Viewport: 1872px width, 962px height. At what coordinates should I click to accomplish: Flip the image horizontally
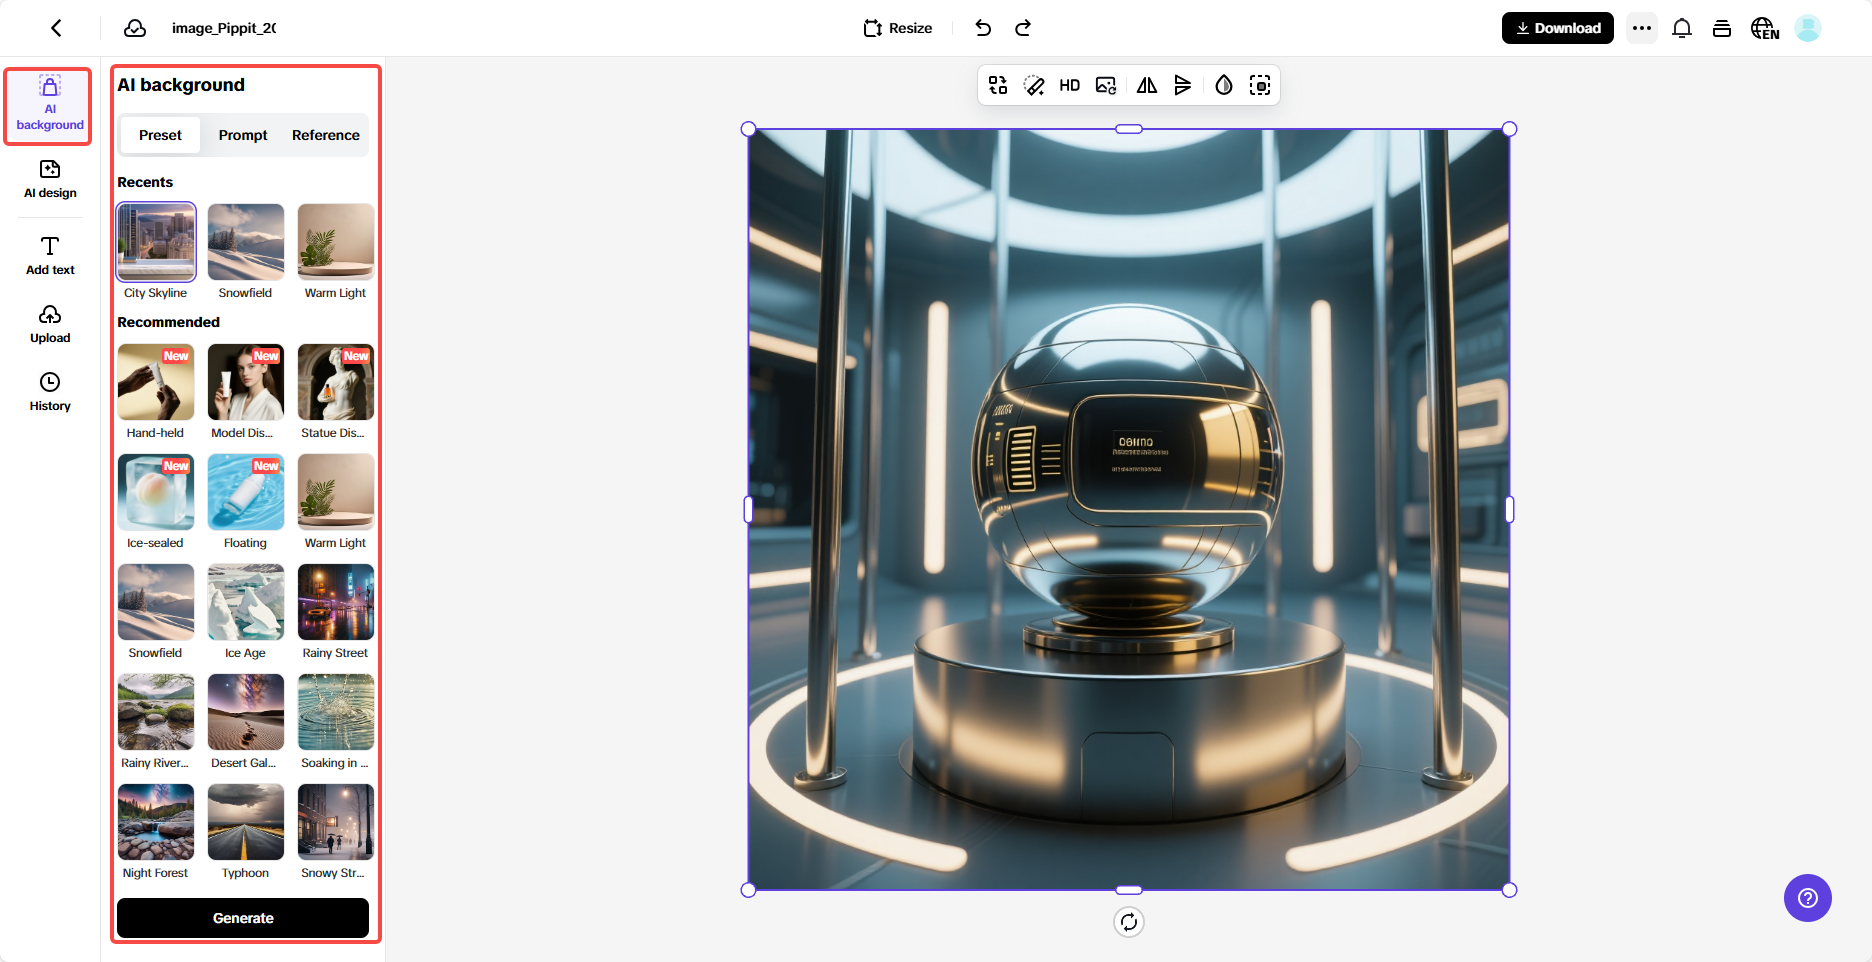1146,86
